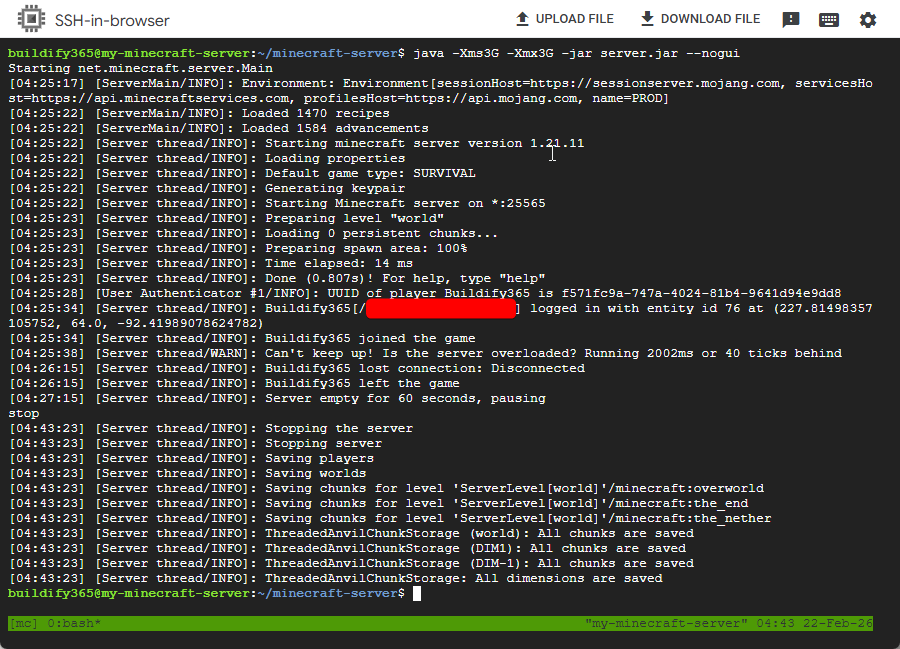Open the send feedback icon
The image size is (900, 649).
coord(791,20)
